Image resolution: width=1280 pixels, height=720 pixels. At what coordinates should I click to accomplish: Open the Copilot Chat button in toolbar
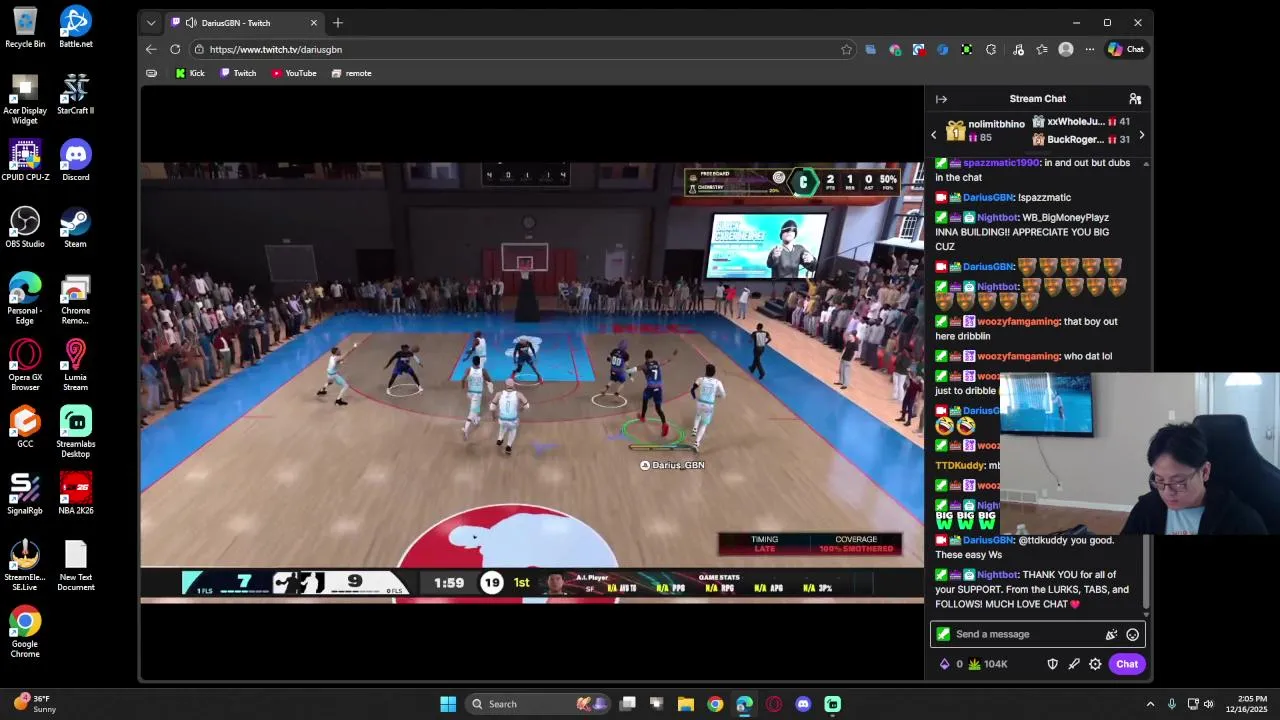pyautogui.click(x=1126, y=49)
